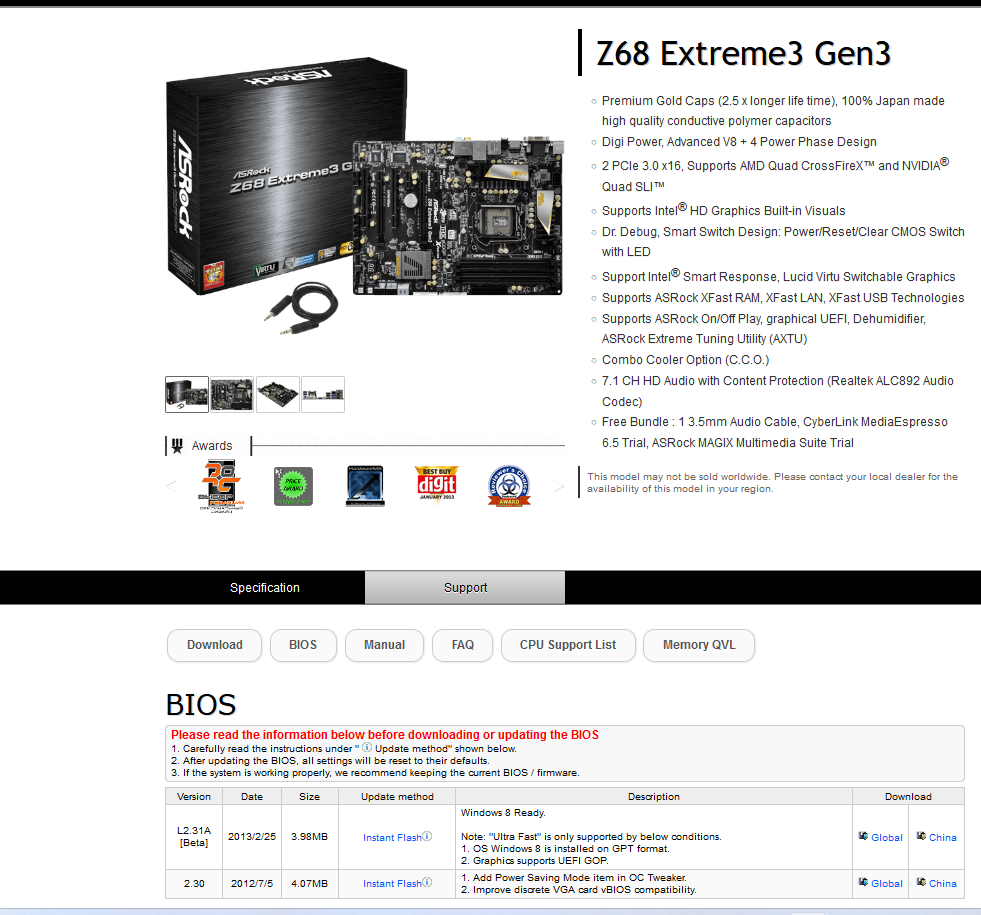Screen dimensions: 981x915
Task: Open the CPU Support List
Action: [568, 645]
